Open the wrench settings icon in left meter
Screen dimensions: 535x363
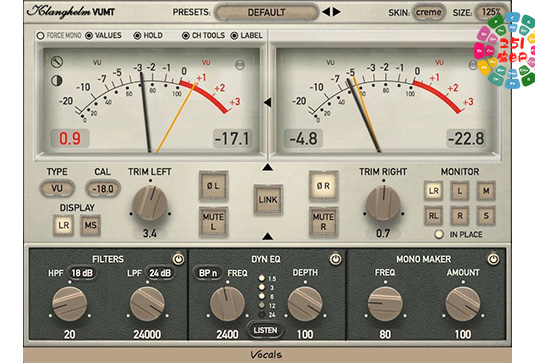click(57, 62)
